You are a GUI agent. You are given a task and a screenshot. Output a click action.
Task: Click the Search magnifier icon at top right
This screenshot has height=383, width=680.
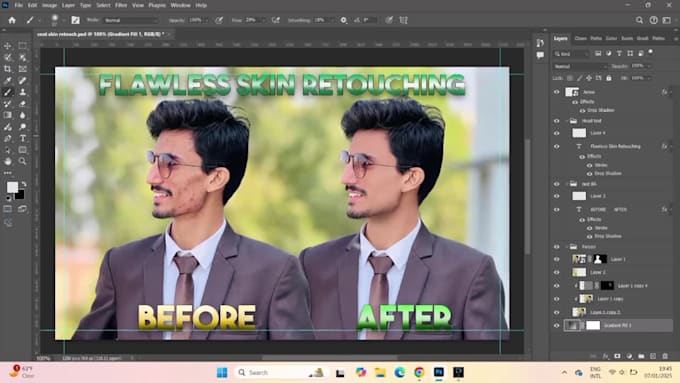click(639, 20)
